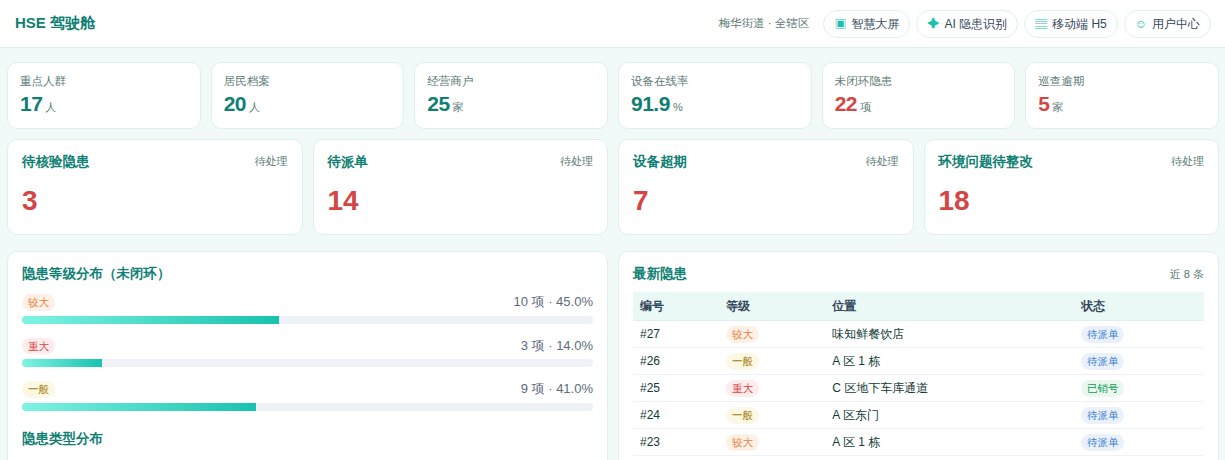Click the red number 18 under 环境问题待整改
1225x460 pixels.
954,201
